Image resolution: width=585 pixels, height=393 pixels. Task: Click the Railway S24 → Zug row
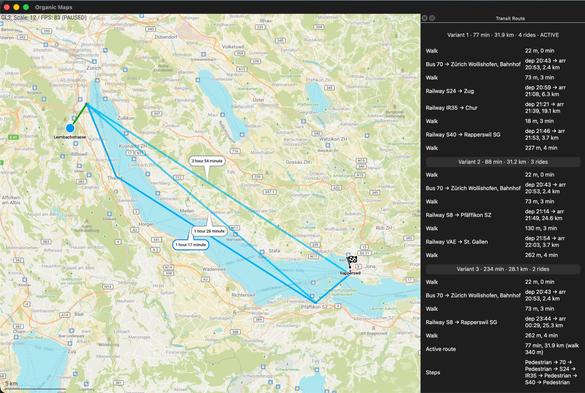(x=503, y=91)
